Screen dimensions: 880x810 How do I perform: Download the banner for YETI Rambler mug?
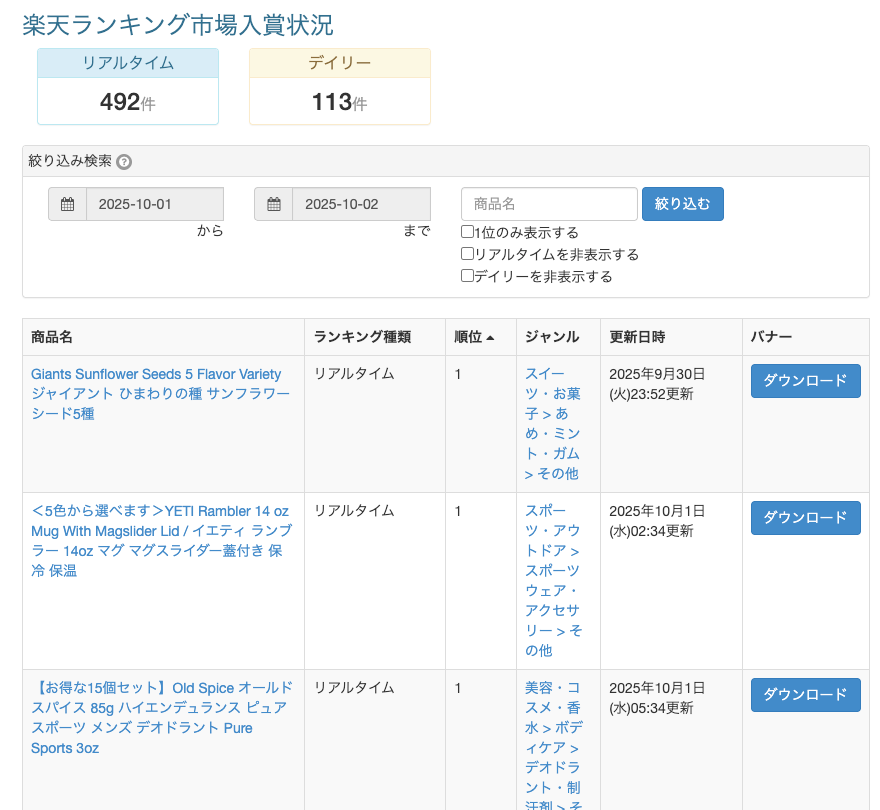point(805,518)
